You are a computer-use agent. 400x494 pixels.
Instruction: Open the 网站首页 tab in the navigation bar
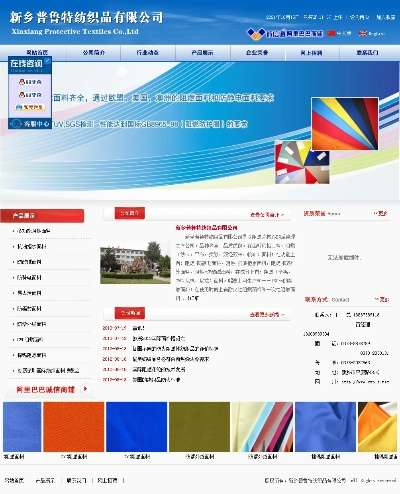pos(37,52)
